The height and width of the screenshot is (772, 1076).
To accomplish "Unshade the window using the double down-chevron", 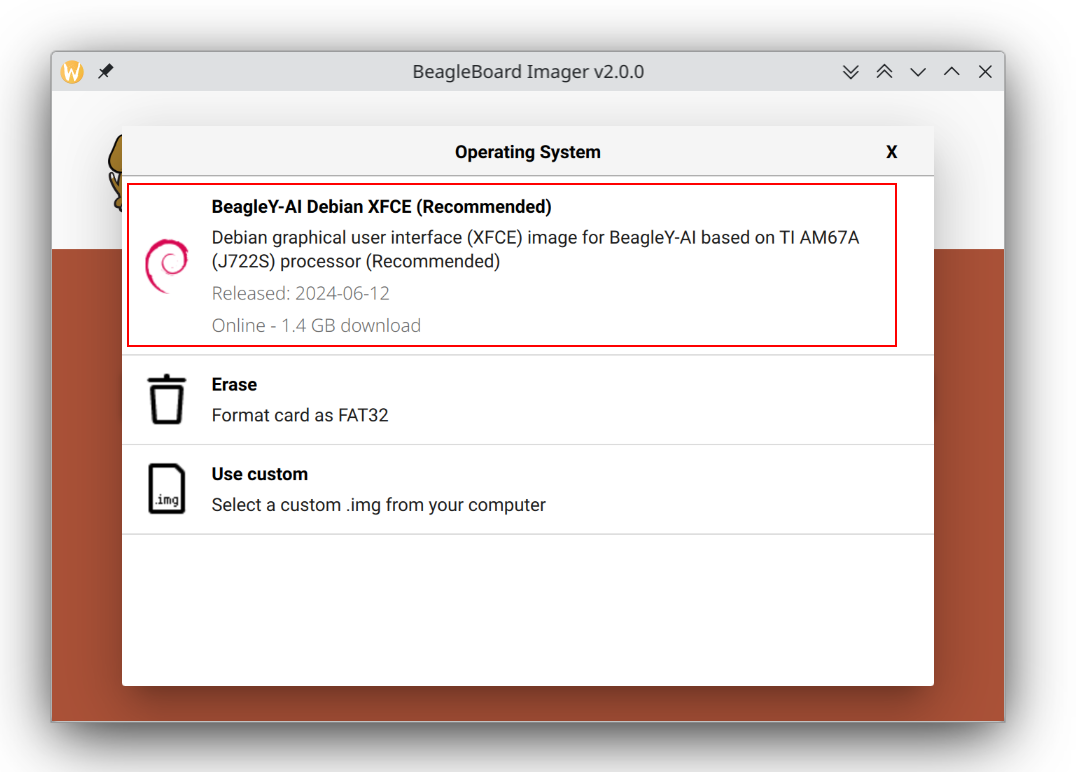I will pos(851,71).
